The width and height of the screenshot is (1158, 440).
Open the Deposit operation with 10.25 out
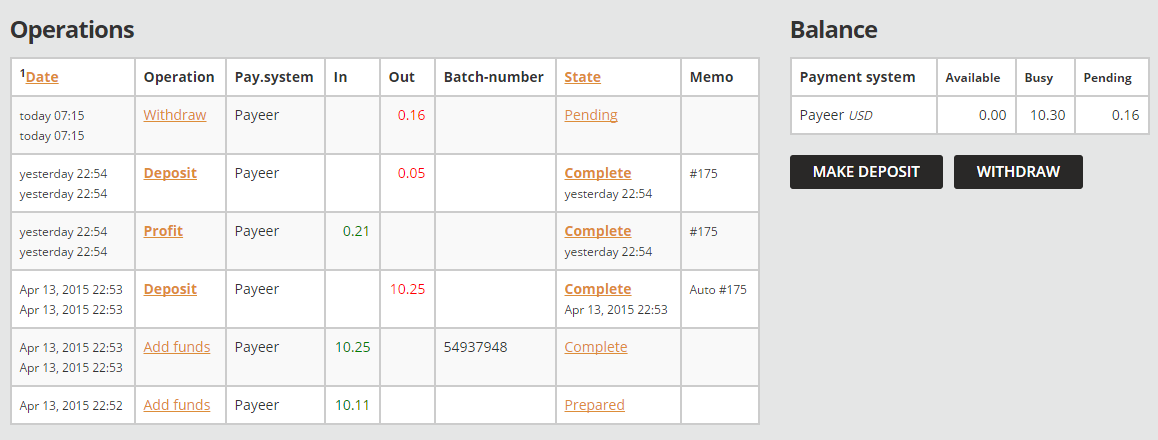(170, 289)
